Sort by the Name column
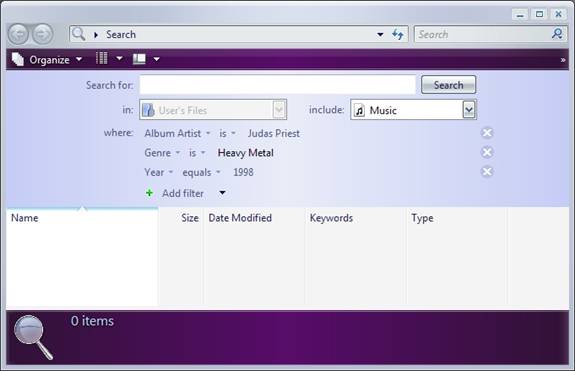This screenshot has width=575, height=371. click(82, 218)
